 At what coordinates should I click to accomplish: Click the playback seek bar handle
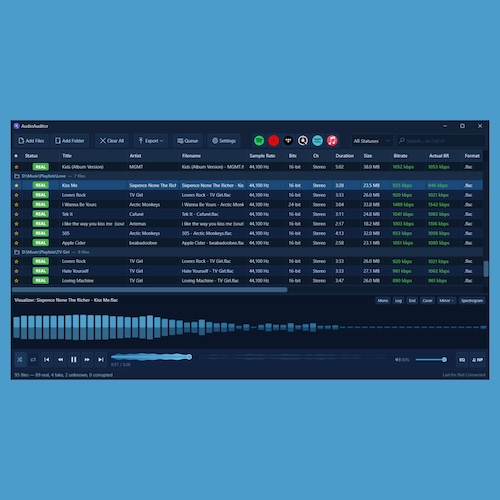tap(189, 357)
